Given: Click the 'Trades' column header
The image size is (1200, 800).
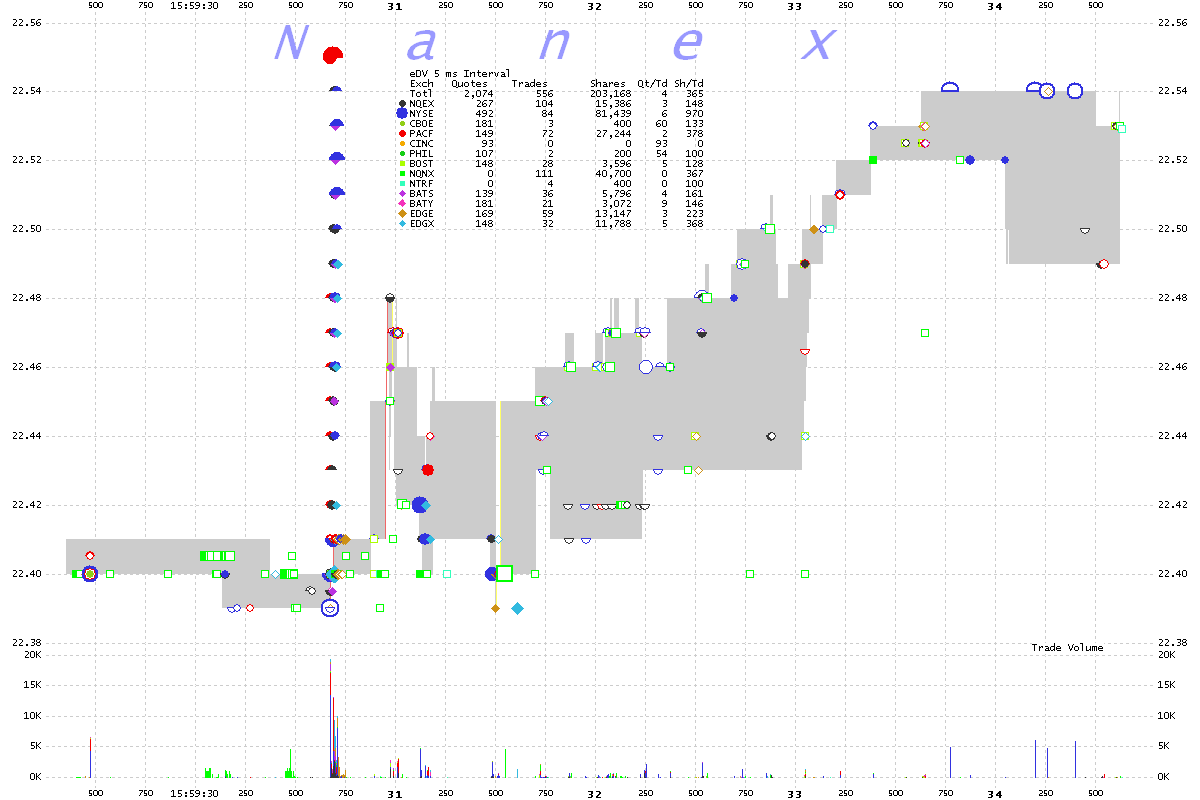Looking at the screenshot, I should 529,84.
